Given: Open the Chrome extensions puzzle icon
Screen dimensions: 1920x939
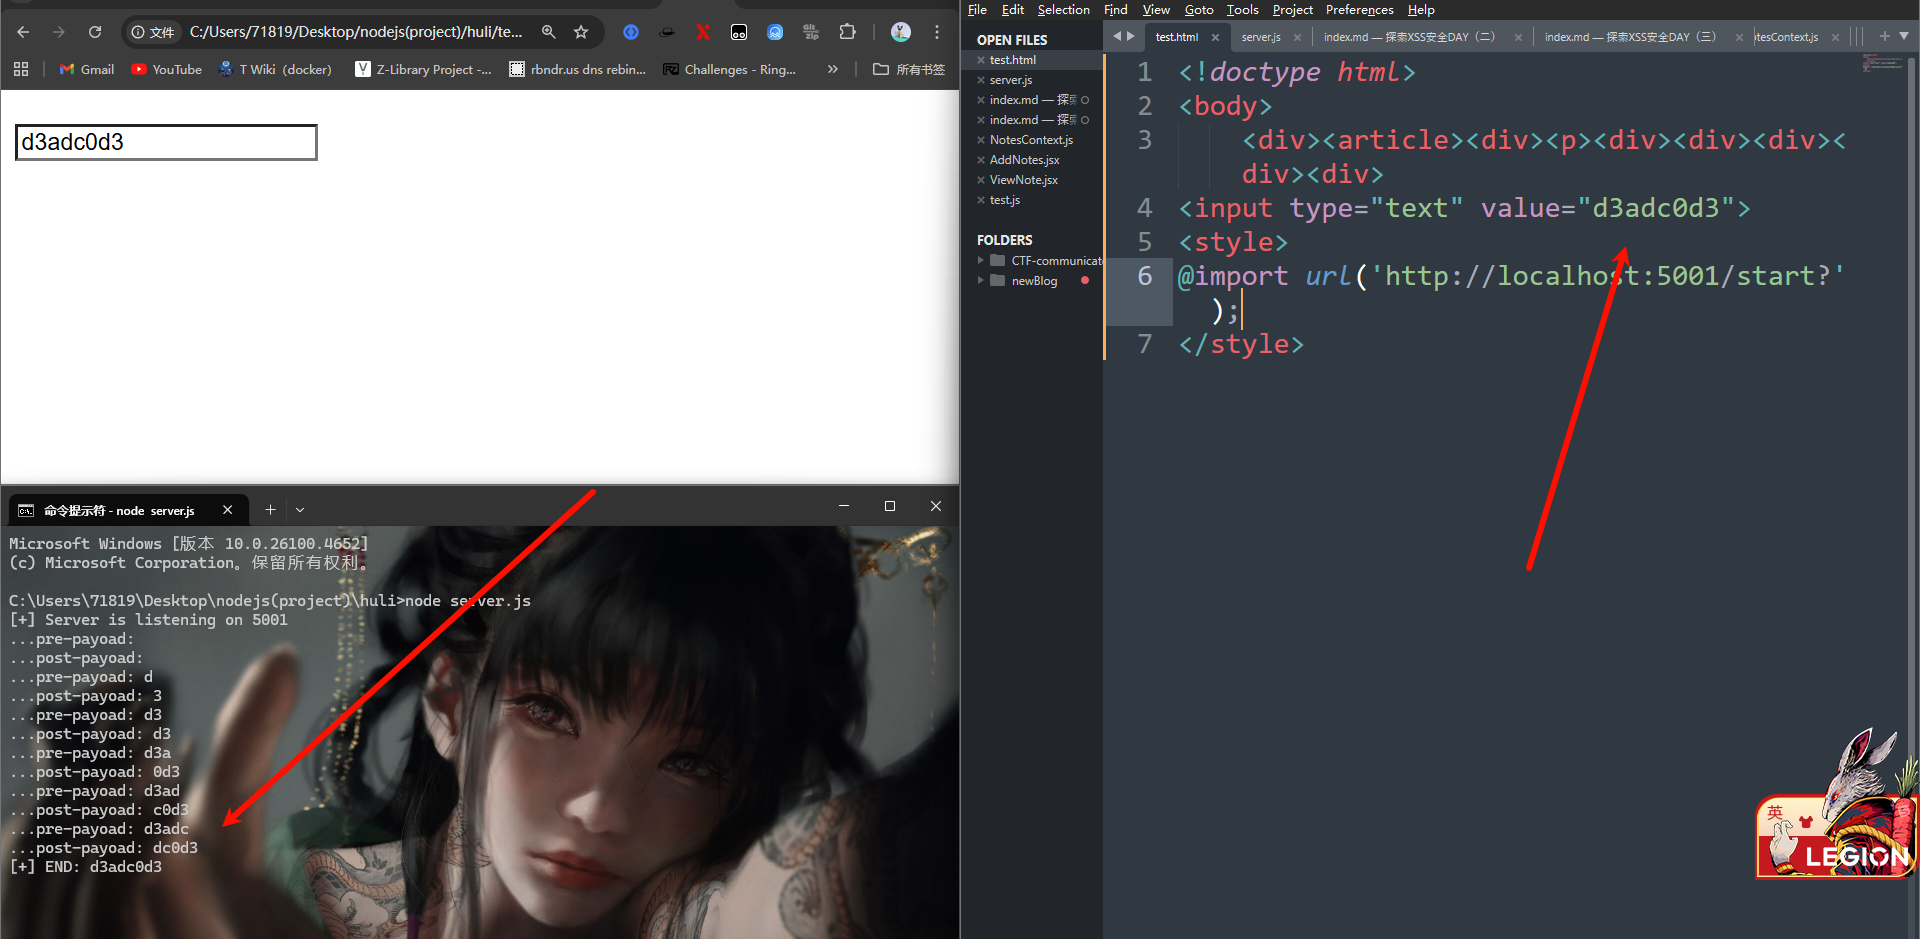Looking at the screenshot, I should point(848,32).
